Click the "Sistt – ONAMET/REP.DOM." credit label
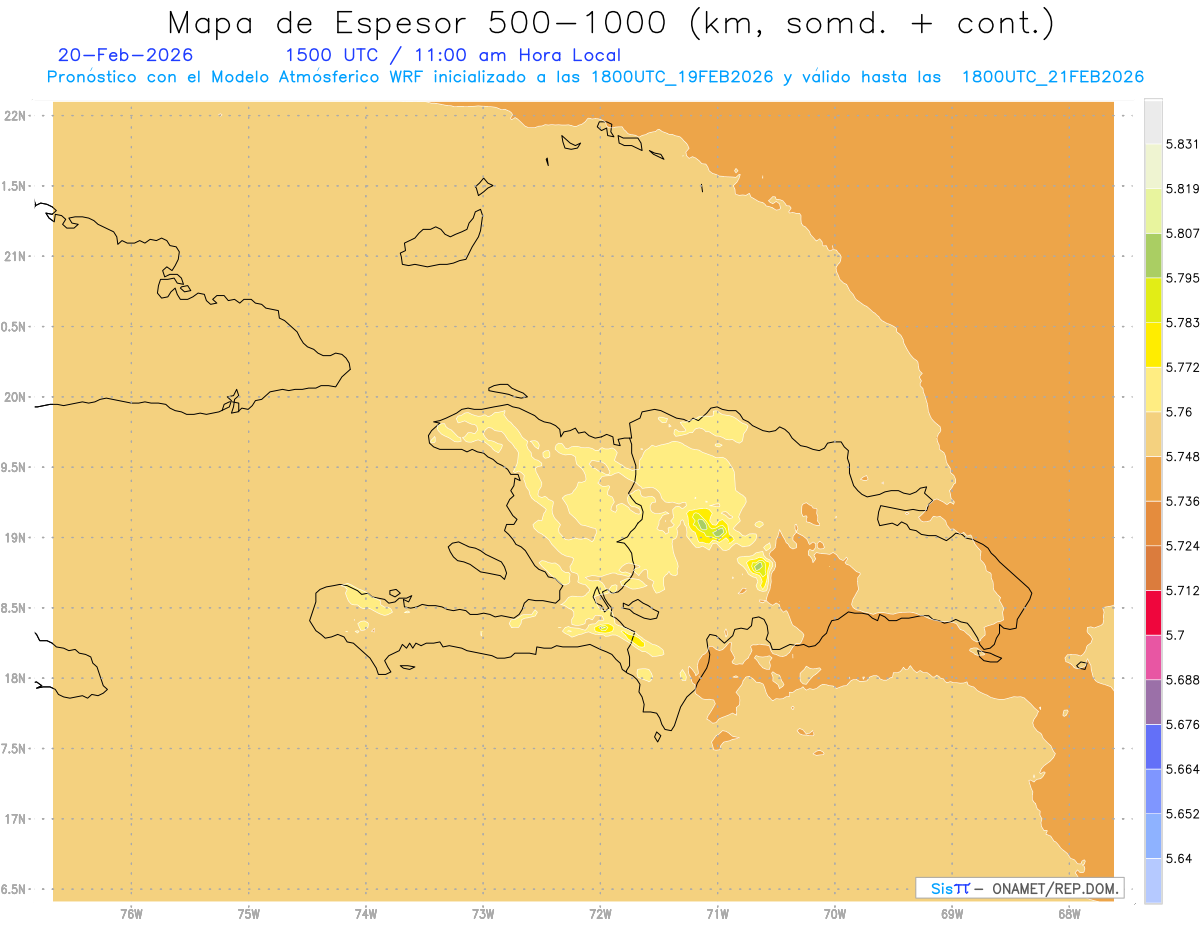 point(1020,888)
